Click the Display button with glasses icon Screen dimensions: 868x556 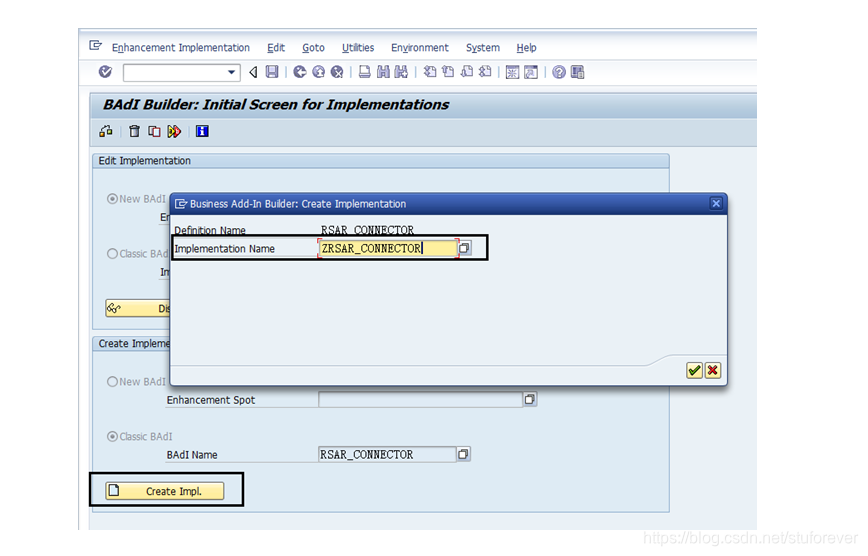pos(137,308)
